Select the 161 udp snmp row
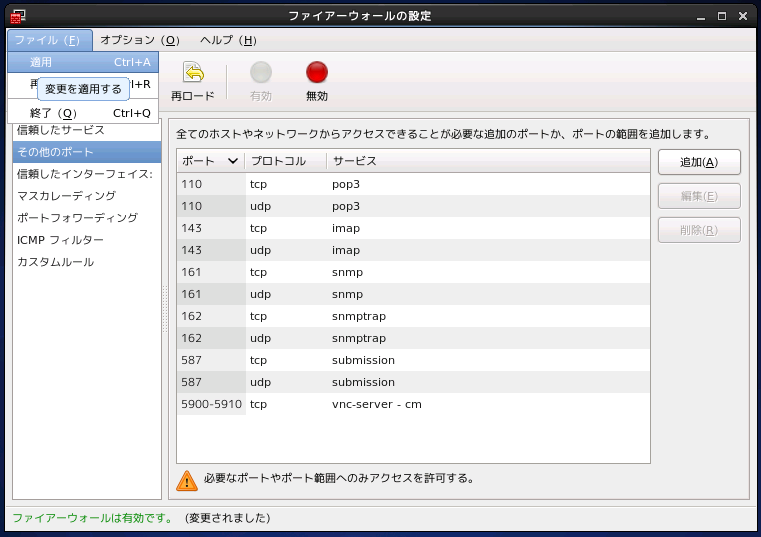 414,294
